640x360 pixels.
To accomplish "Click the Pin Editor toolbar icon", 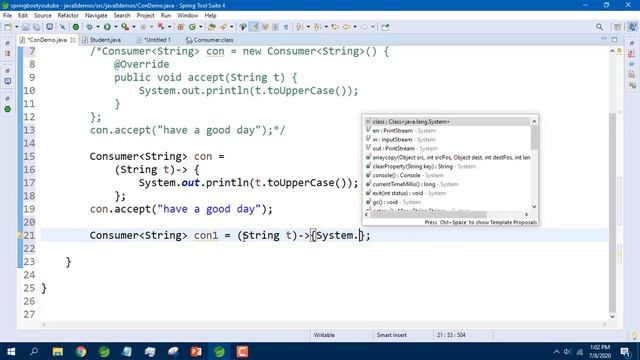I will 385,27.
